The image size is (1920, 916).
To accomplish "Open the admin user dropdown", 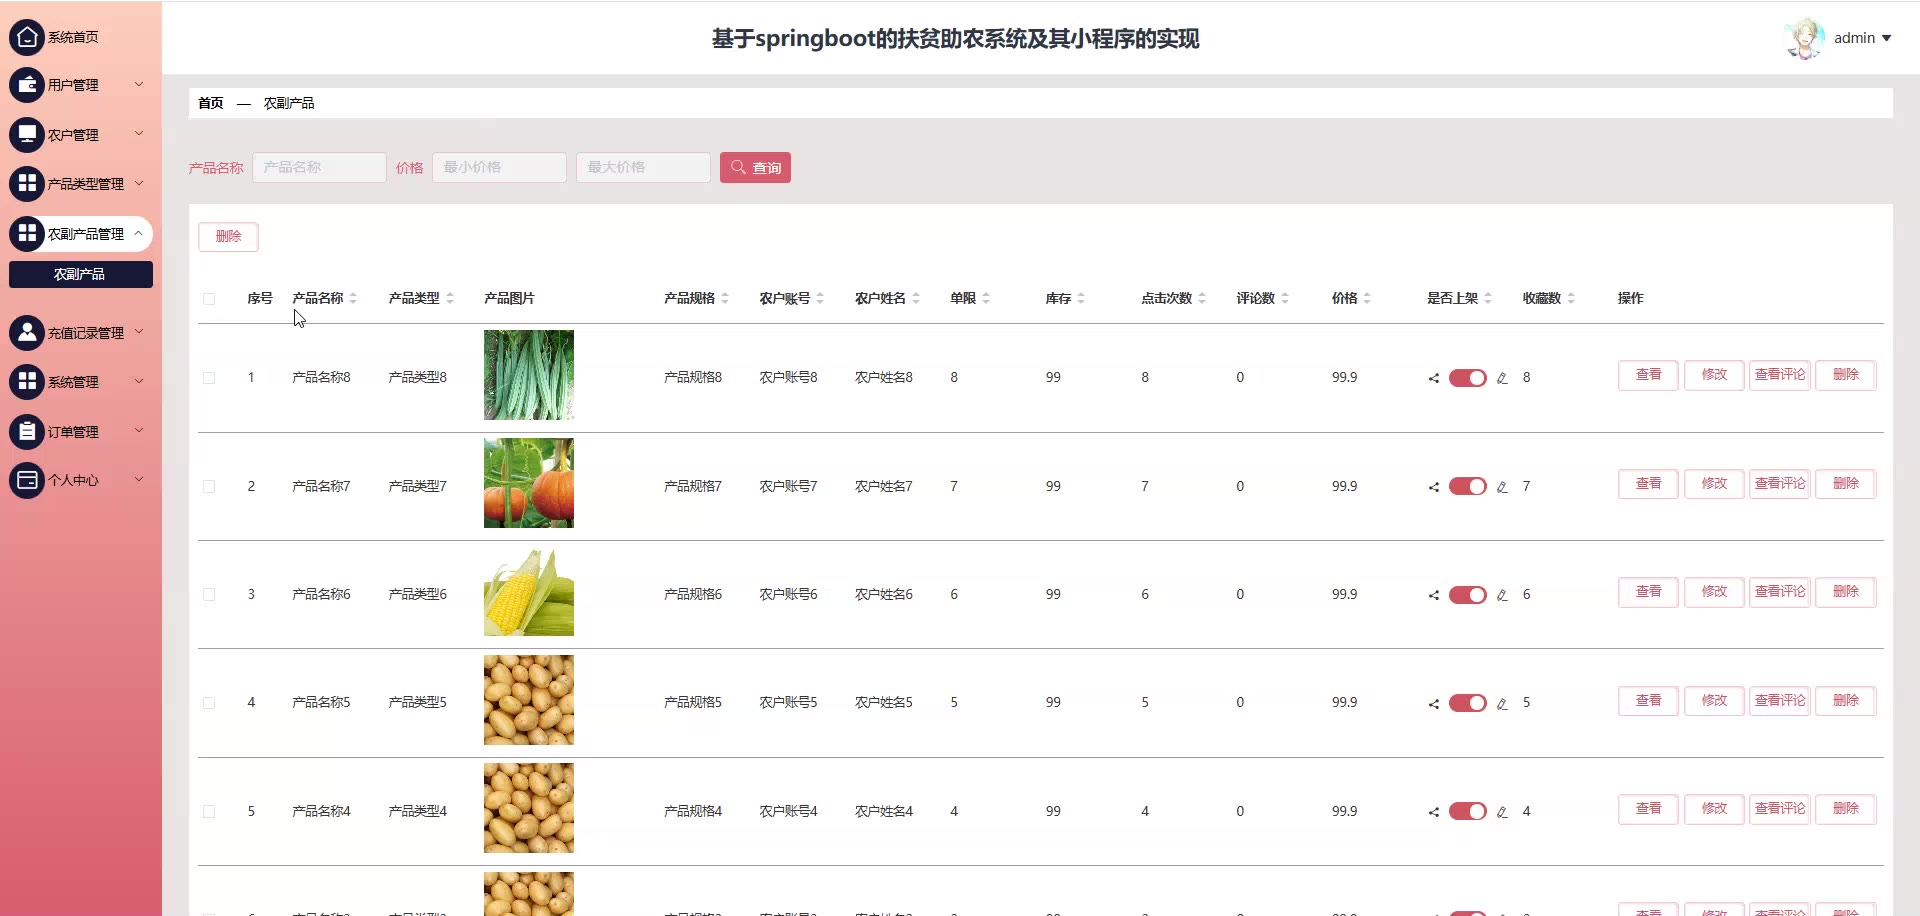I will pos(1862,38).
